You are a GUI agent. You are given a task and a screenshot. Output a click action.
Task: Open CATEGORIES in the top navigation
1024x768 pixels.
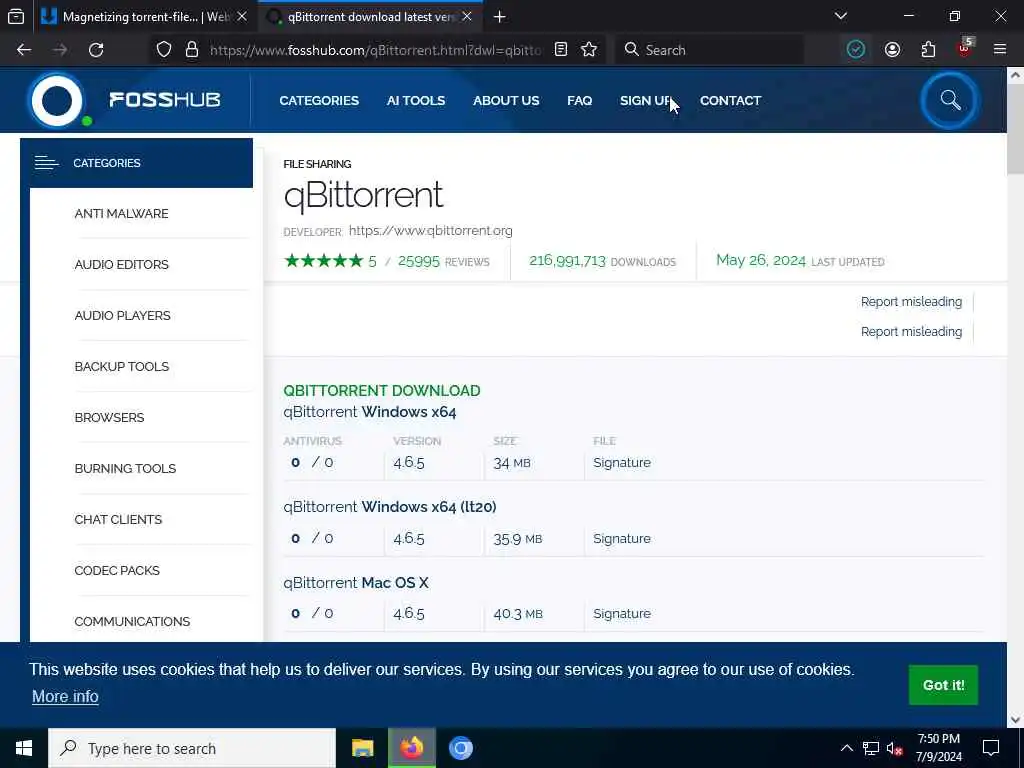click(319, 101)
